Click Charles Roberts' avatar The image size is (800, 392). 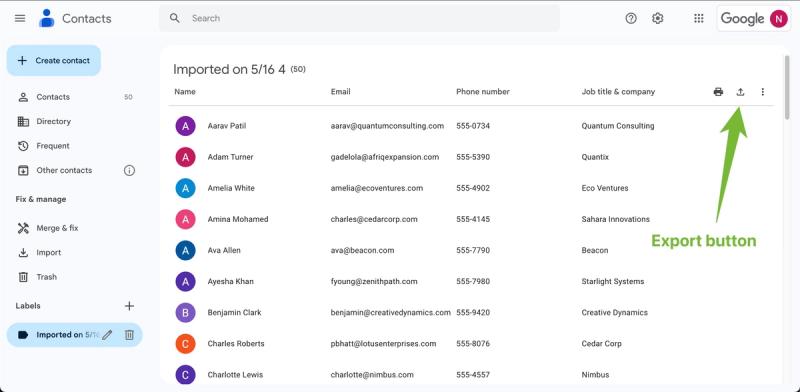point(185,344)
